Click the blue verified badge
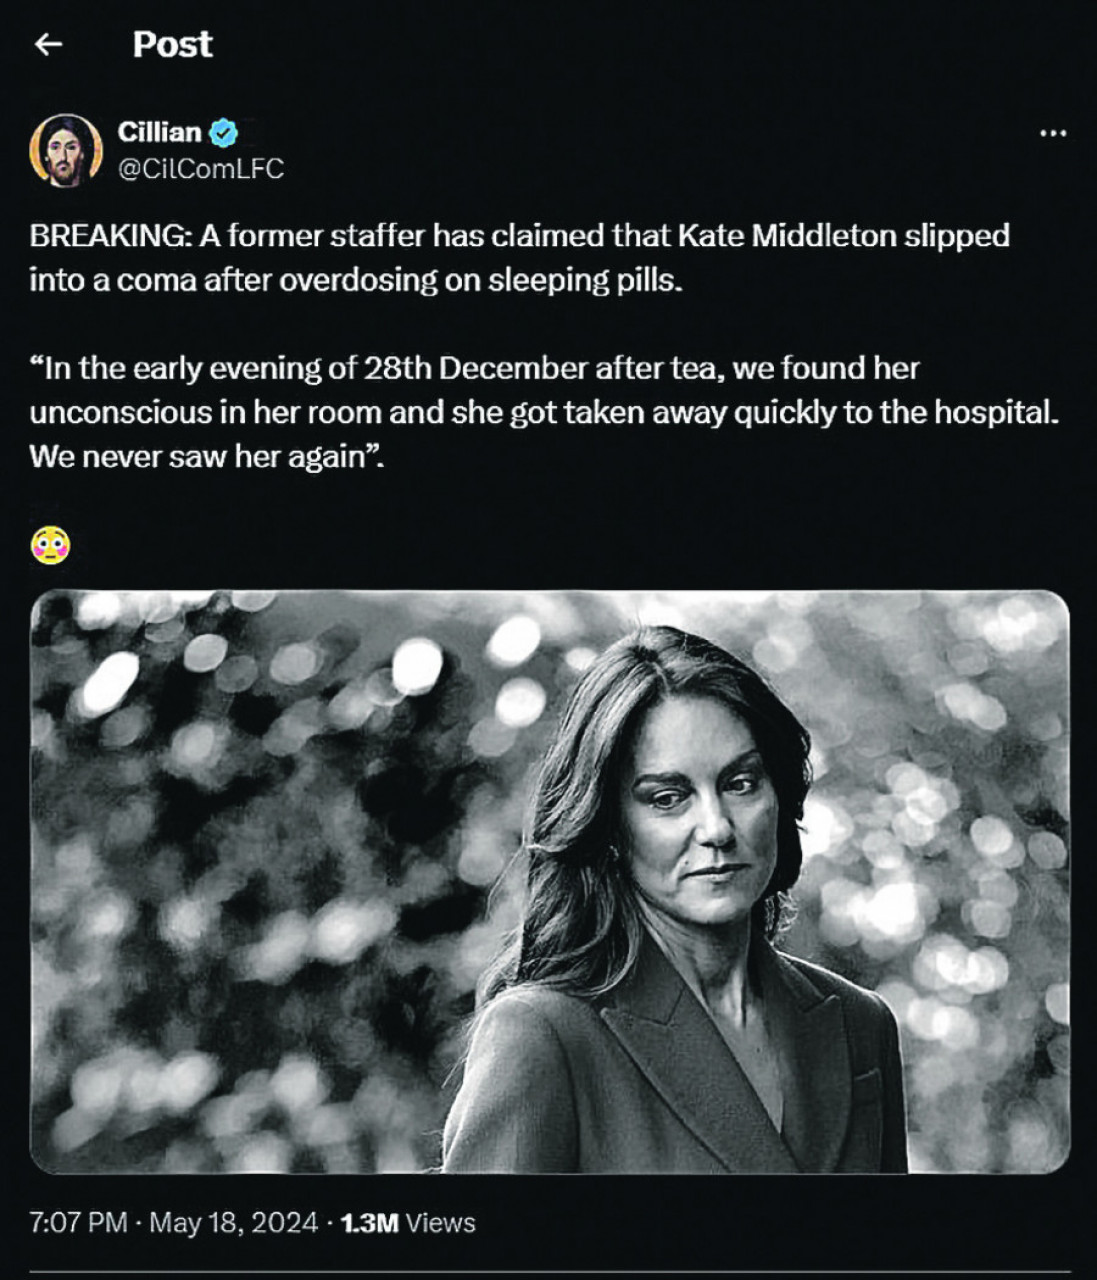The width and height of the screenshot is (1097, 1280). click(x=223, y=132)
